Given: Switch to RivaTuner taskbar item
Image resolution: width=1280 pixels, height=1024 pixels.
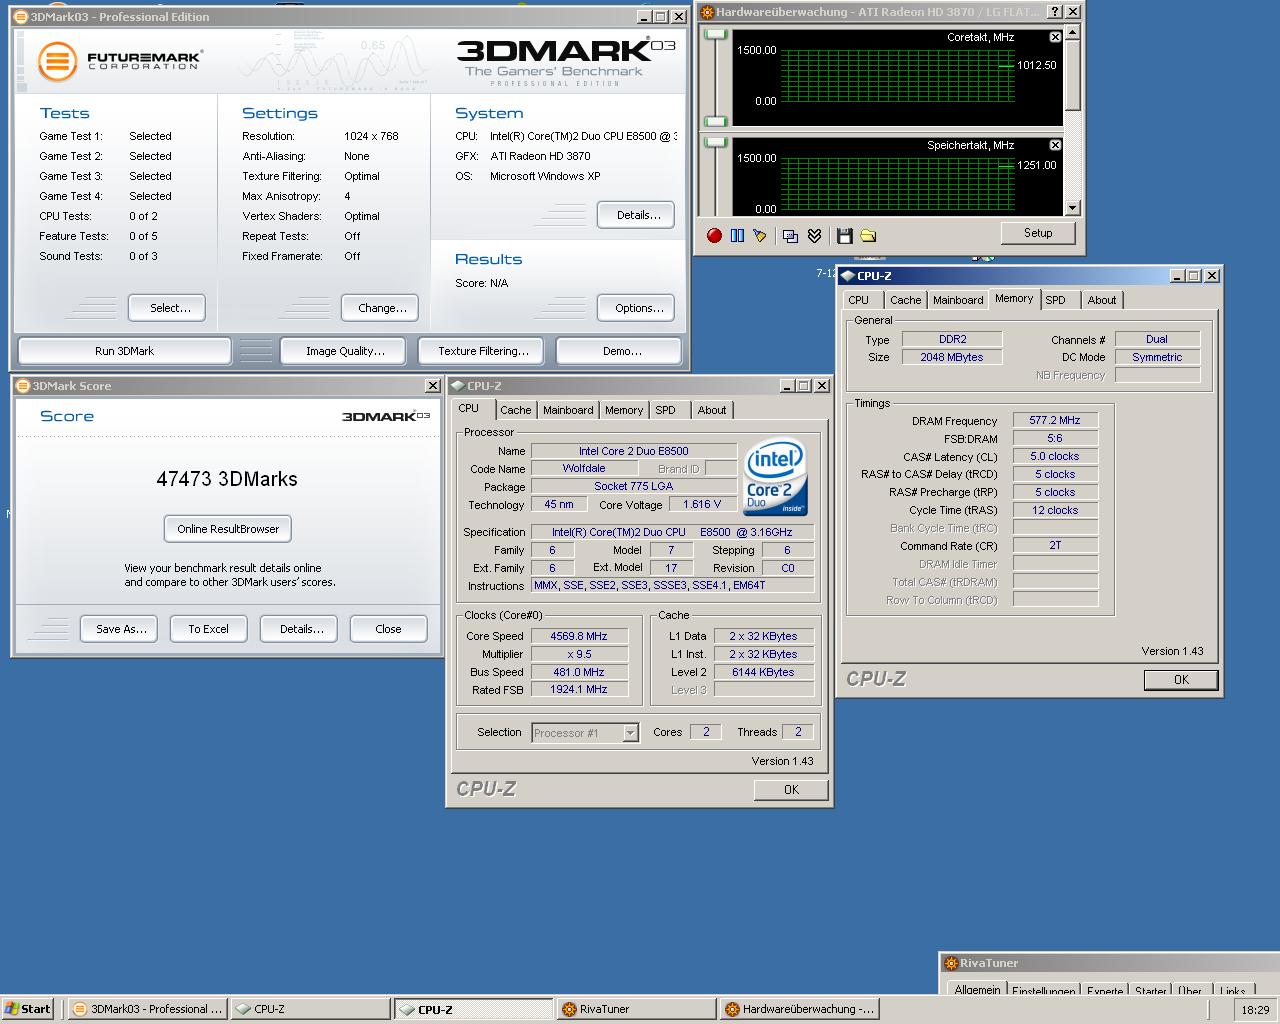Looking at the screenshot, I should coord(636,1009).
